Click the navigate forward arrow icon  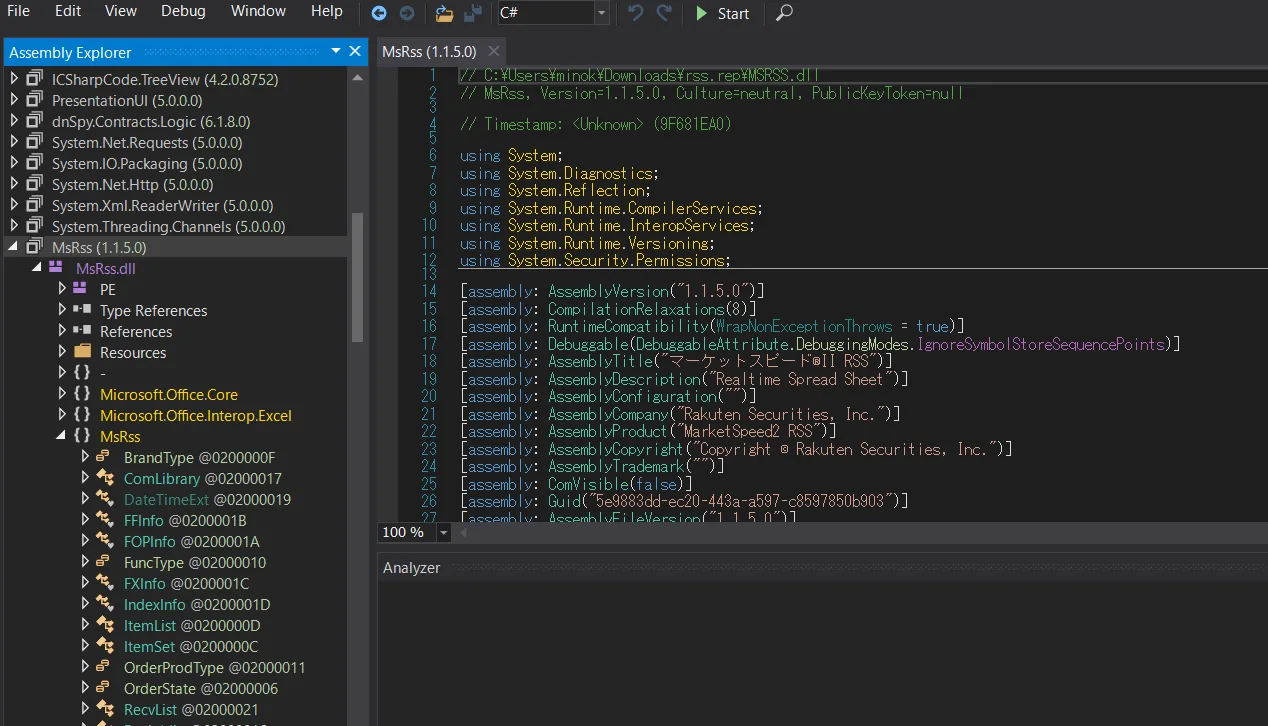pyautogui.click(x=407, y=13)
